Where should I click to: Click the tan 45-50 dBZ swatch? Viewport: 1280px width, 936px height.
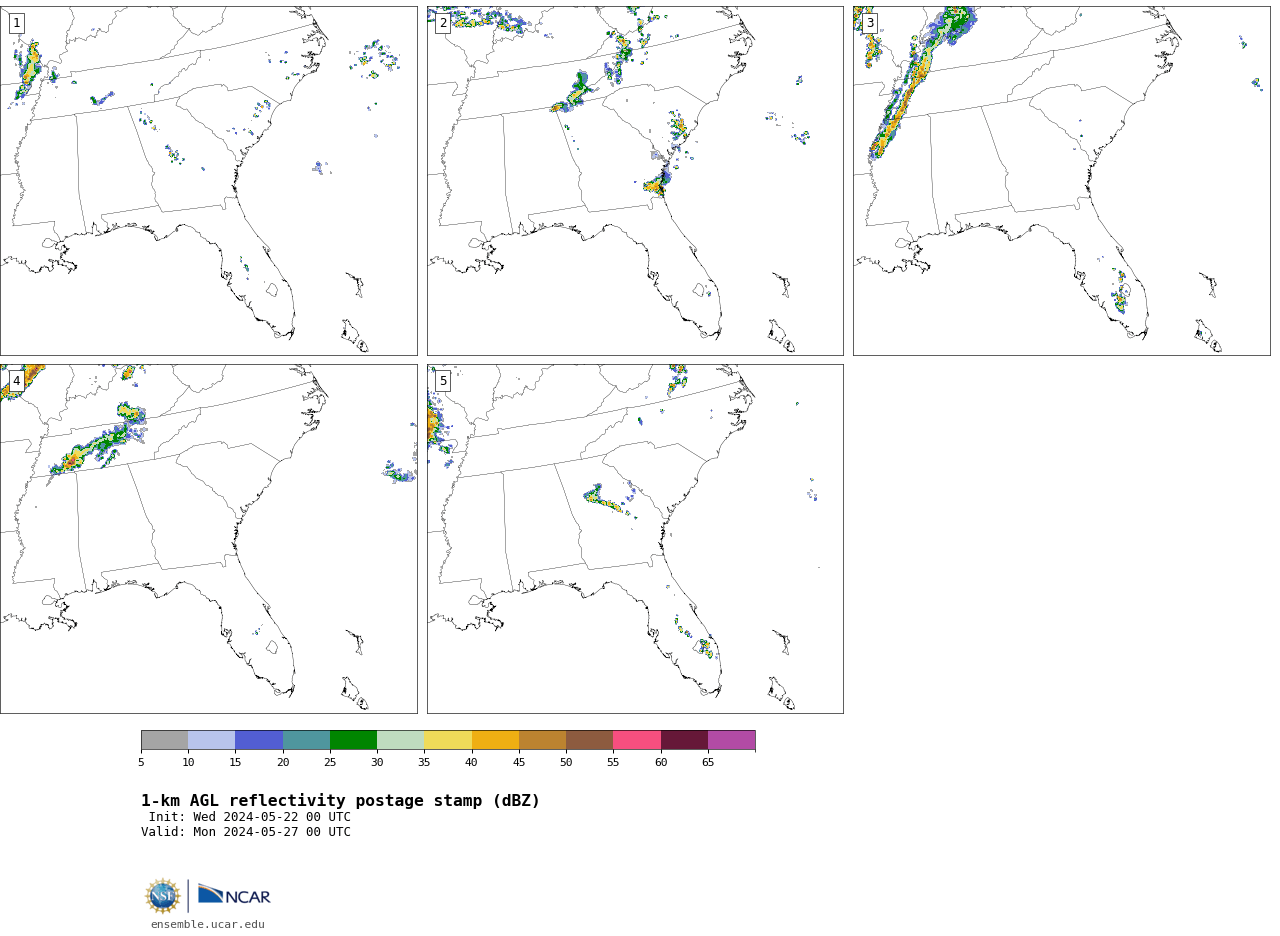coord(543,740)
